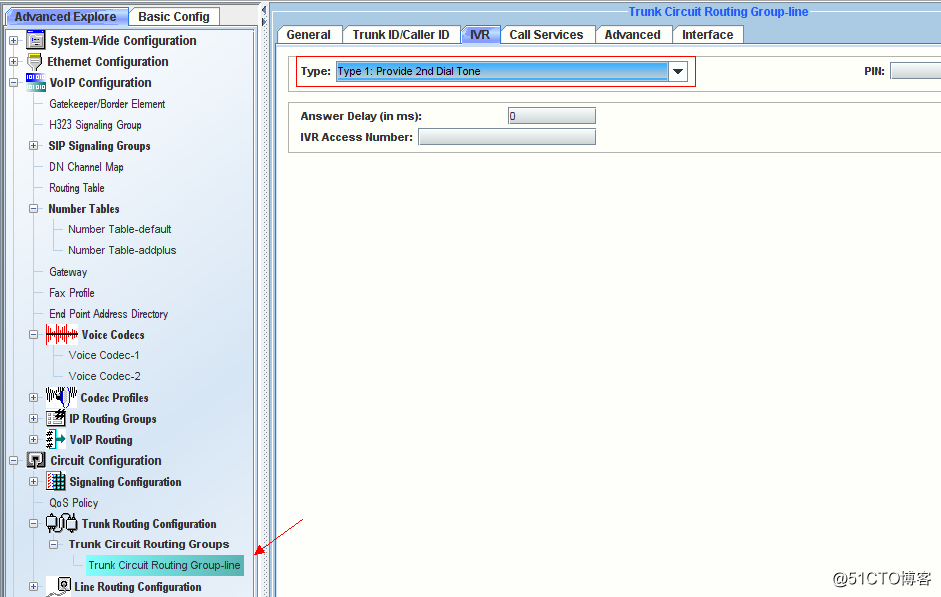This screenshot has height=597, width=941.
Task: Select Voice Codec-1 item
Action: tap(104, 355)
